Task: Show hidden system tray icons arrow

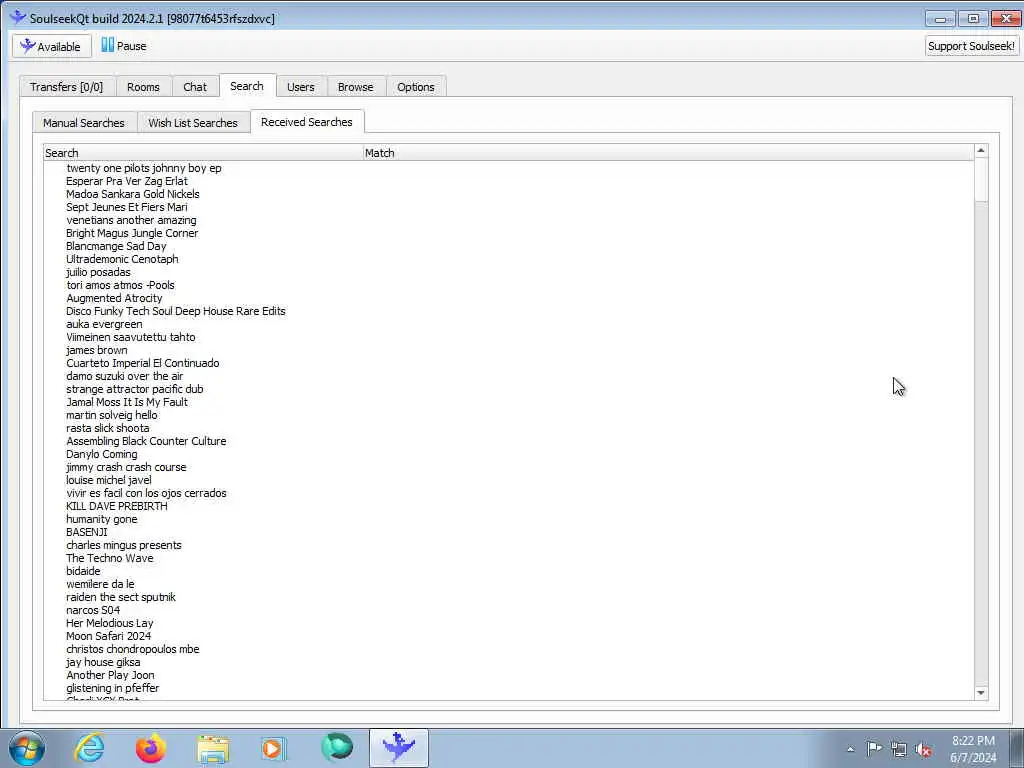Action: tap(850, 749)
